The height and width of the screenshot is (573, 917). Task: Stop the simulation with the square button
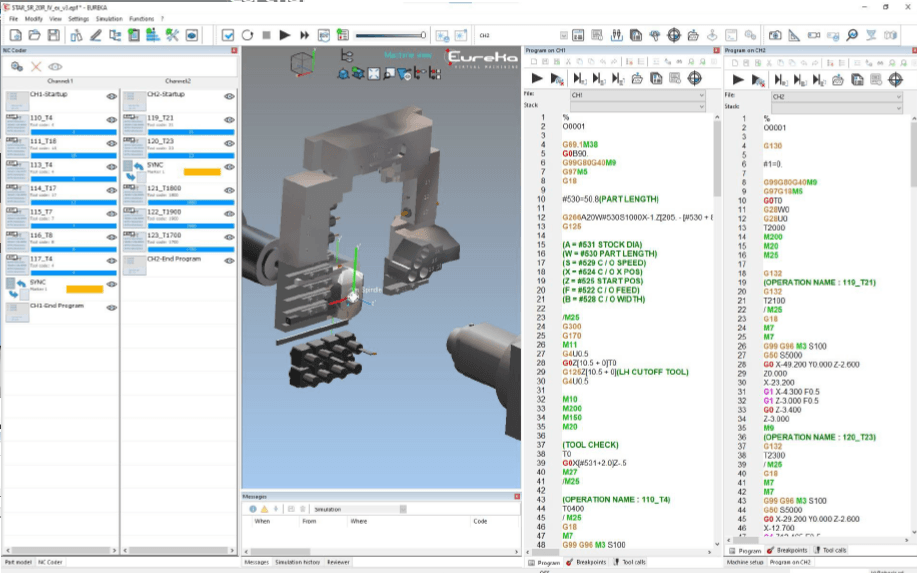[x=266, y=35]
